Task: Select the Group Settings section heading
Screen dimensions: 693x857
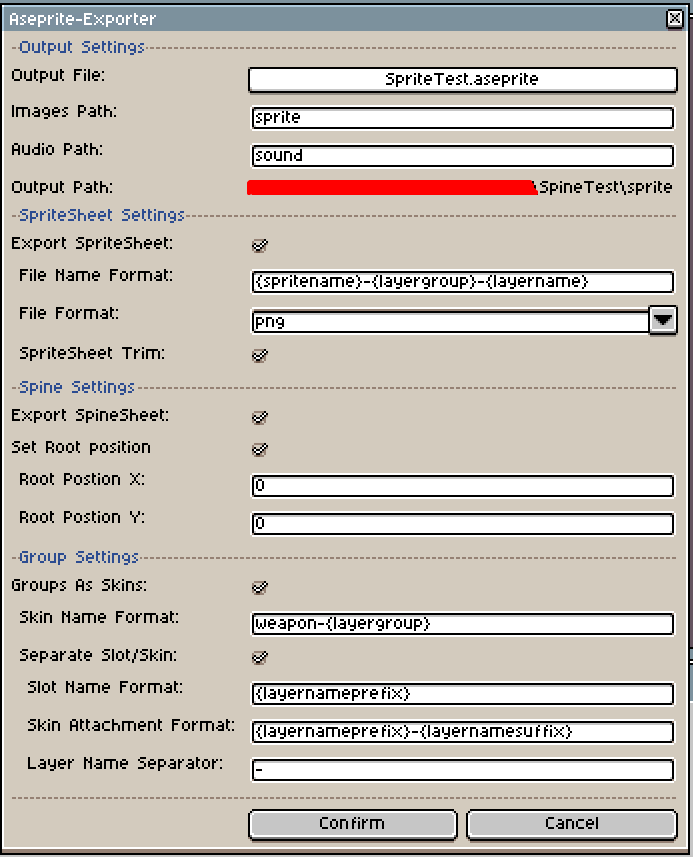Action: tap(79, 557)
